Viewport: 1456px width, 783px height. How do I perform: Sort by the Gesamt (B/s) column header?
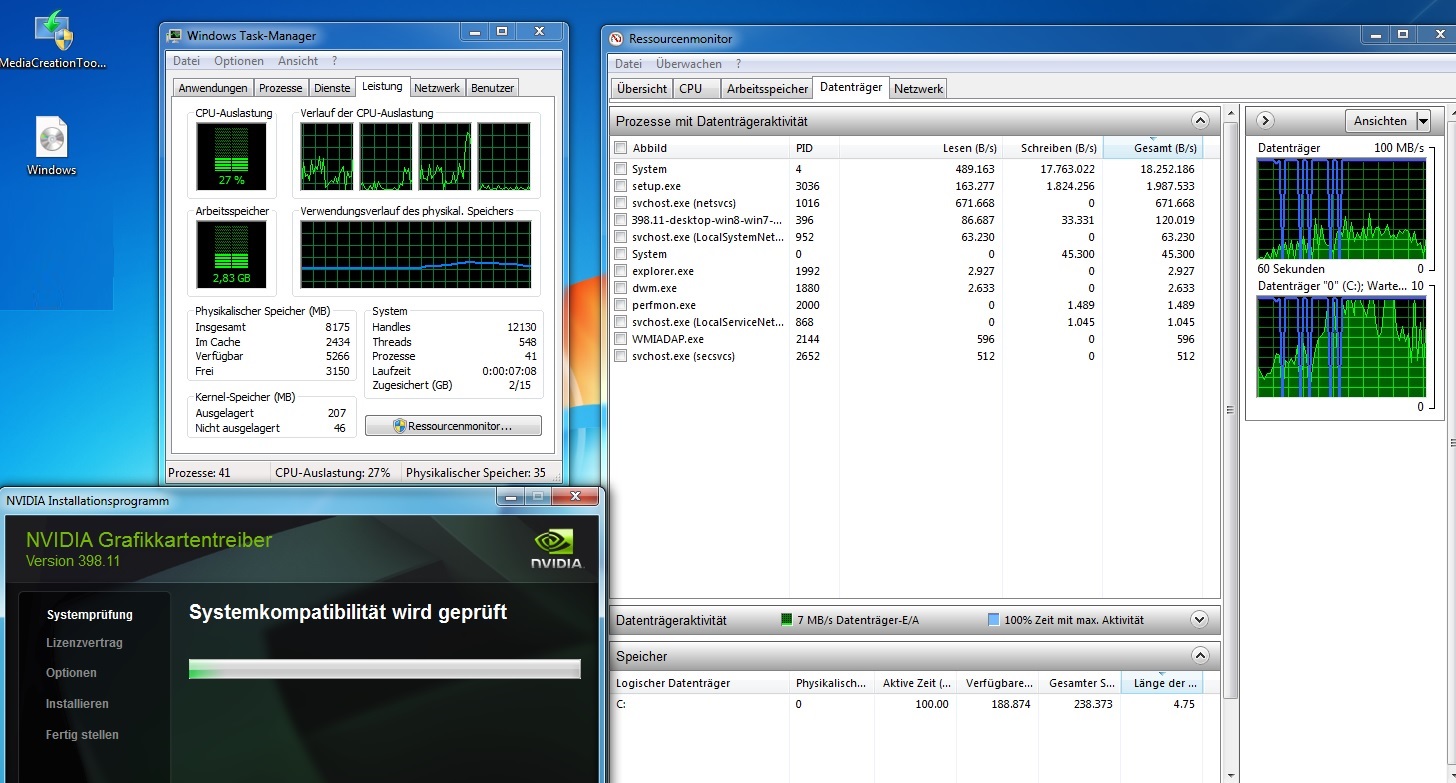point(1152,148)
